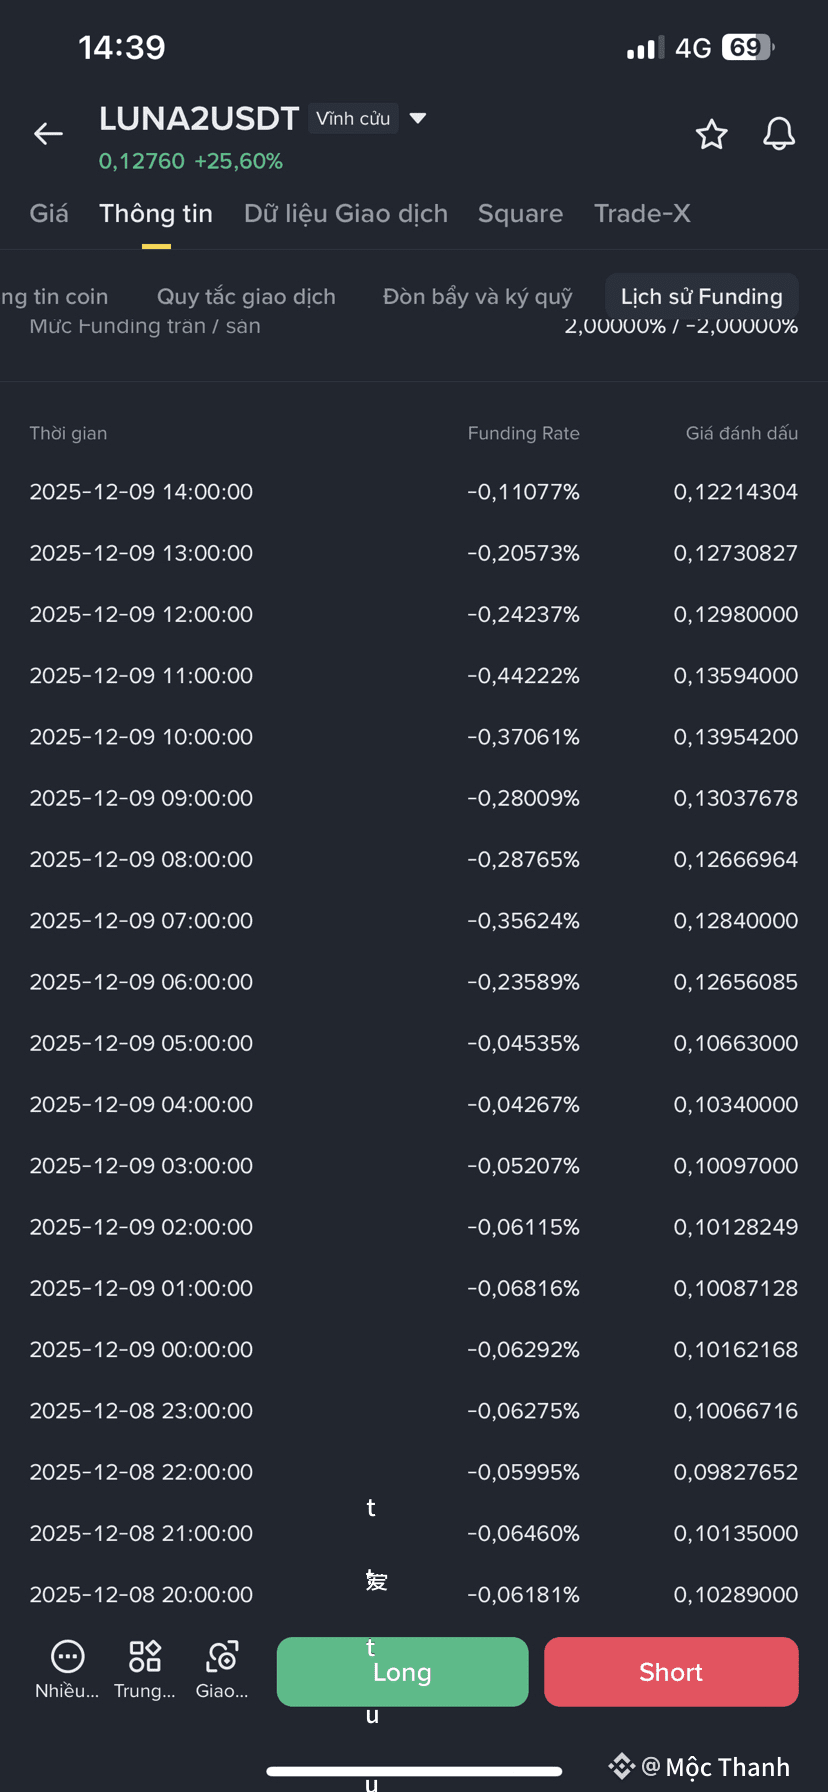Open the Trade-X tab
Viewport: 828px width, 1792px height.
coord(642,213)
